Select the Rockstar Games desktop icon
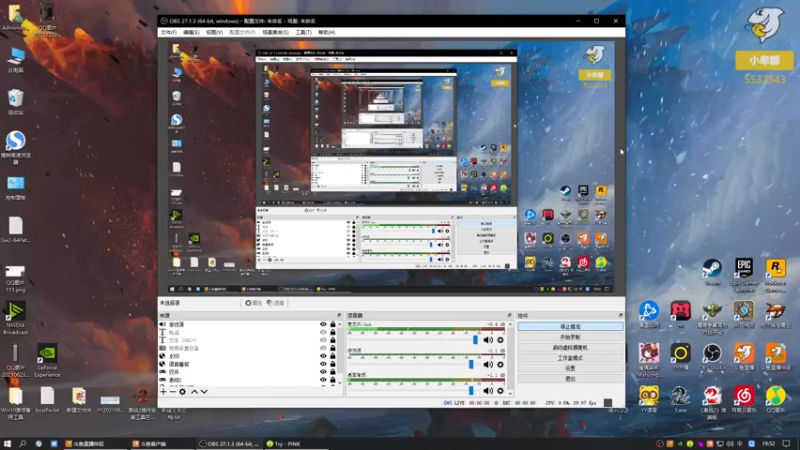 (x=776, y=276)
